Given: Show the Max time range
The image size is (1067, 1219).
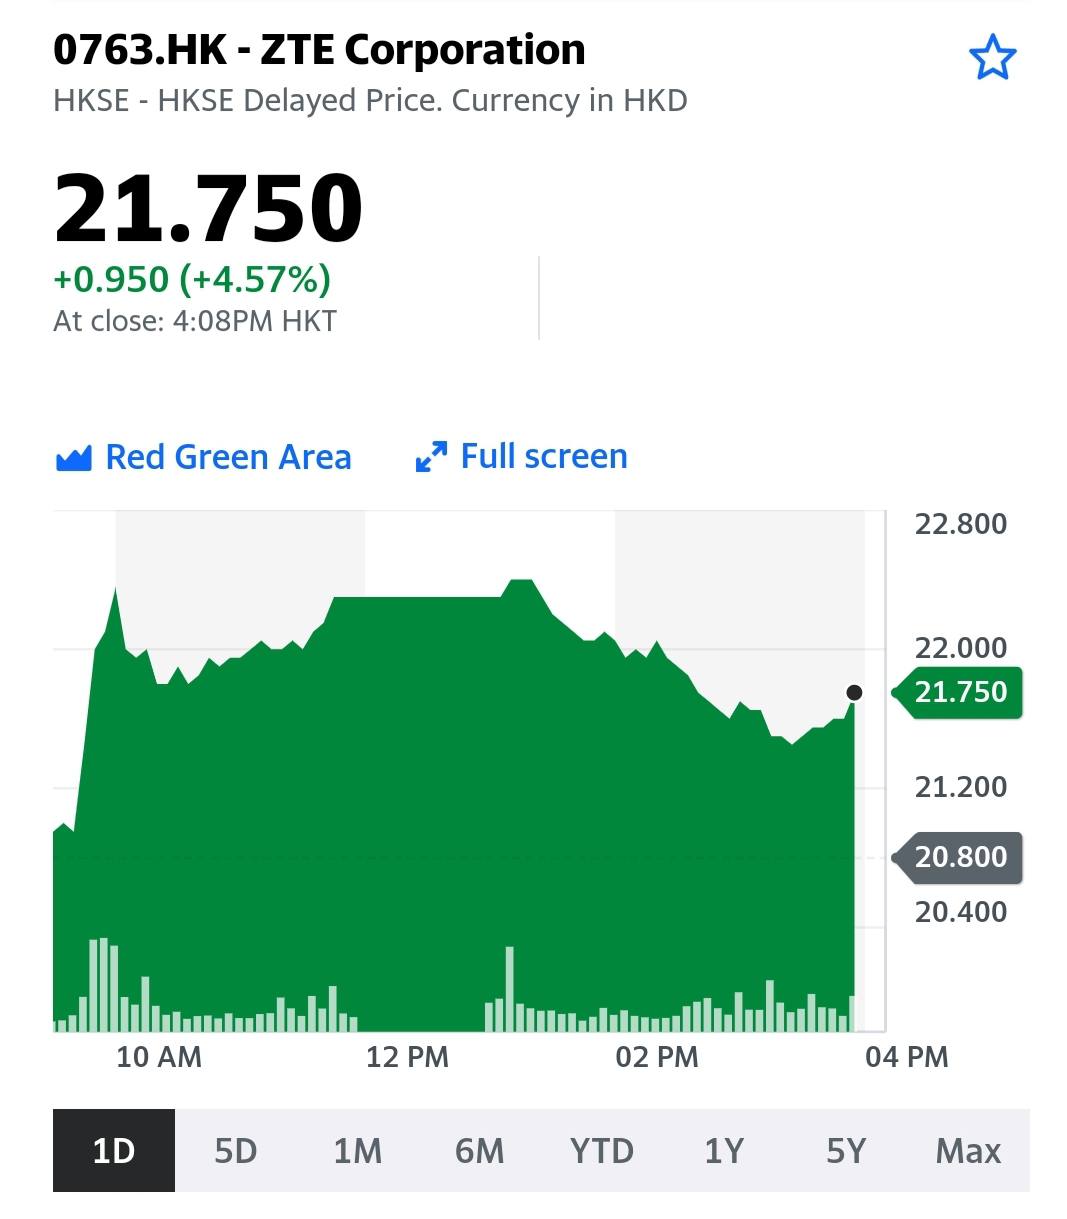Looking at the screenshot, I should point(968,1150).
